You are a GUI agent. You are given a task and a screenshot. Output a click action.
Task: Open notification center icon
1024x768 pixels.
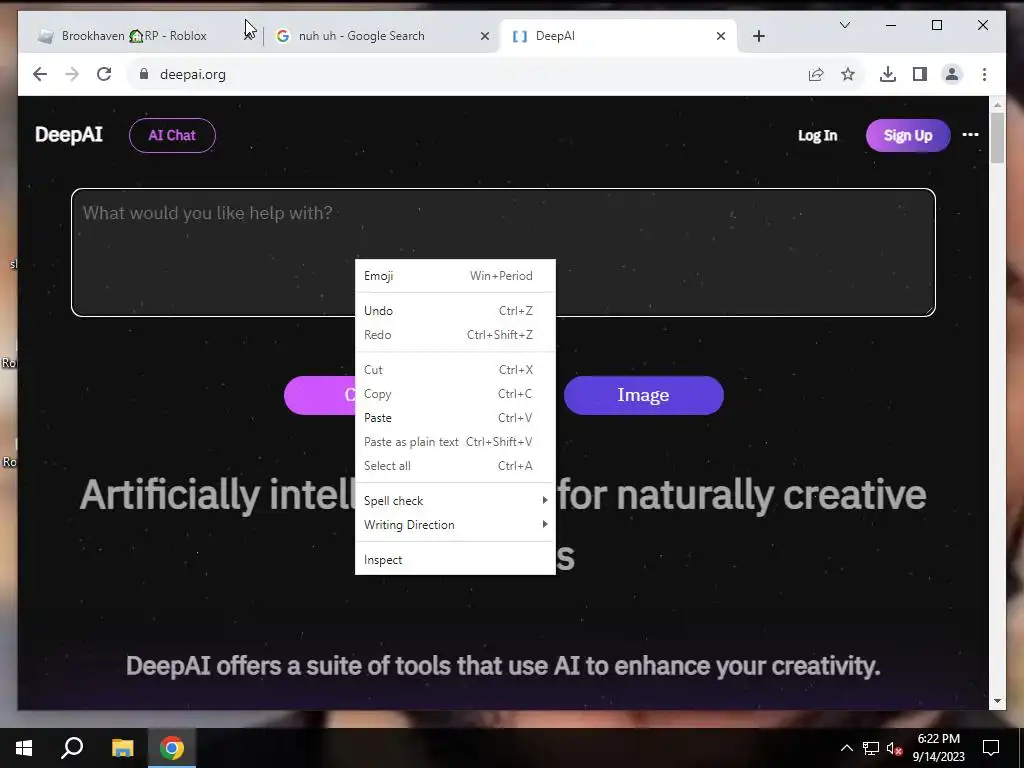pyautogui.click(x=991, y=748)
